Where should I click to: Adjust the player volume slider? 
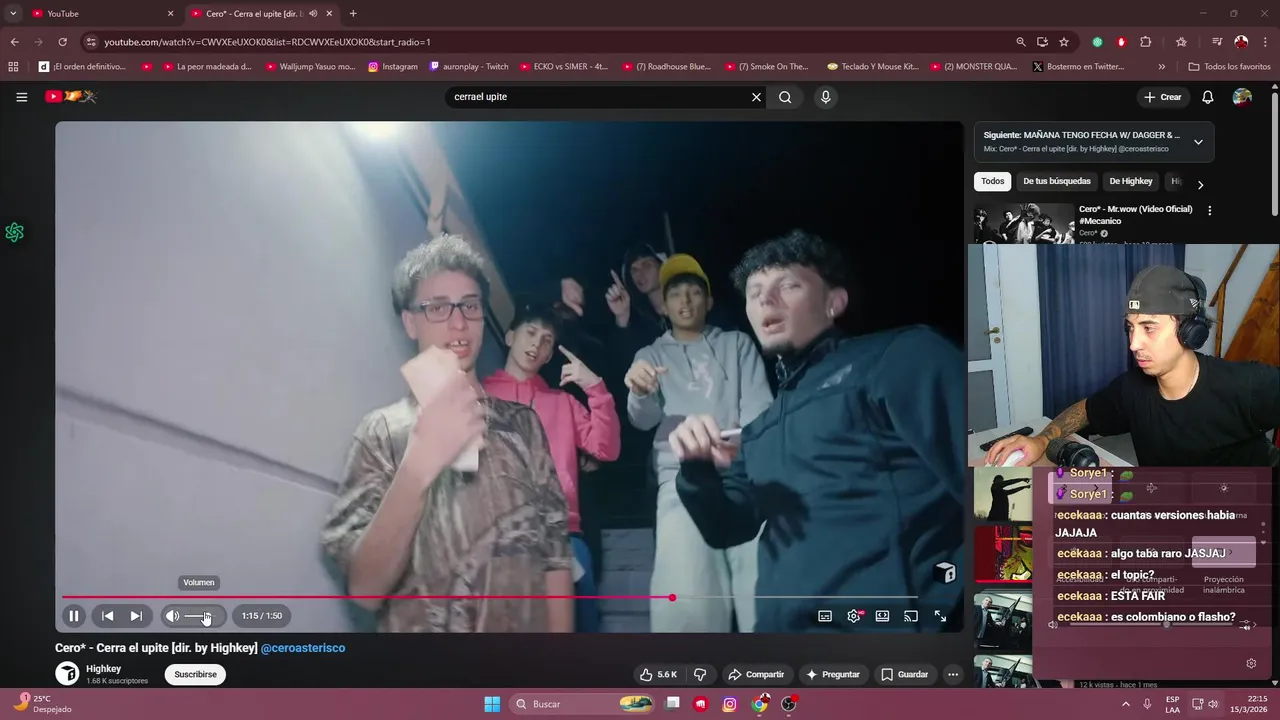point(198,616)
